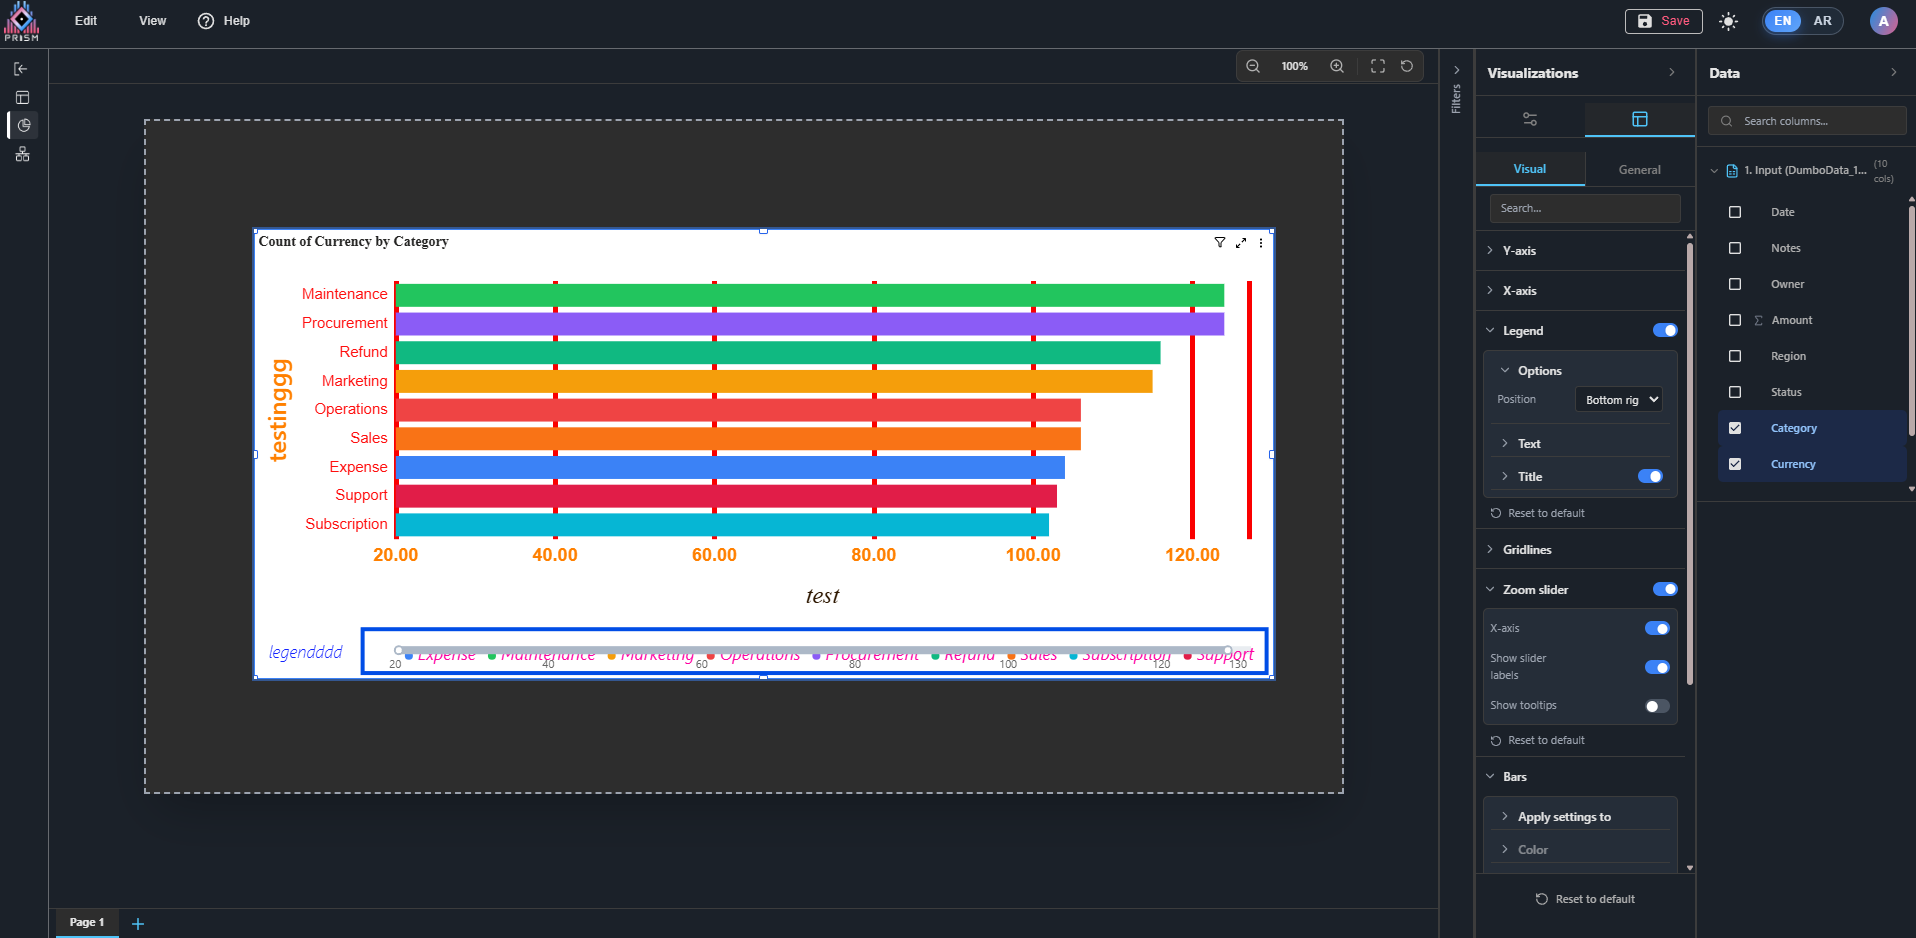Click the zoom in magnifier icon
This screenshot has height=938, width=1916.
coord(1337,66)
